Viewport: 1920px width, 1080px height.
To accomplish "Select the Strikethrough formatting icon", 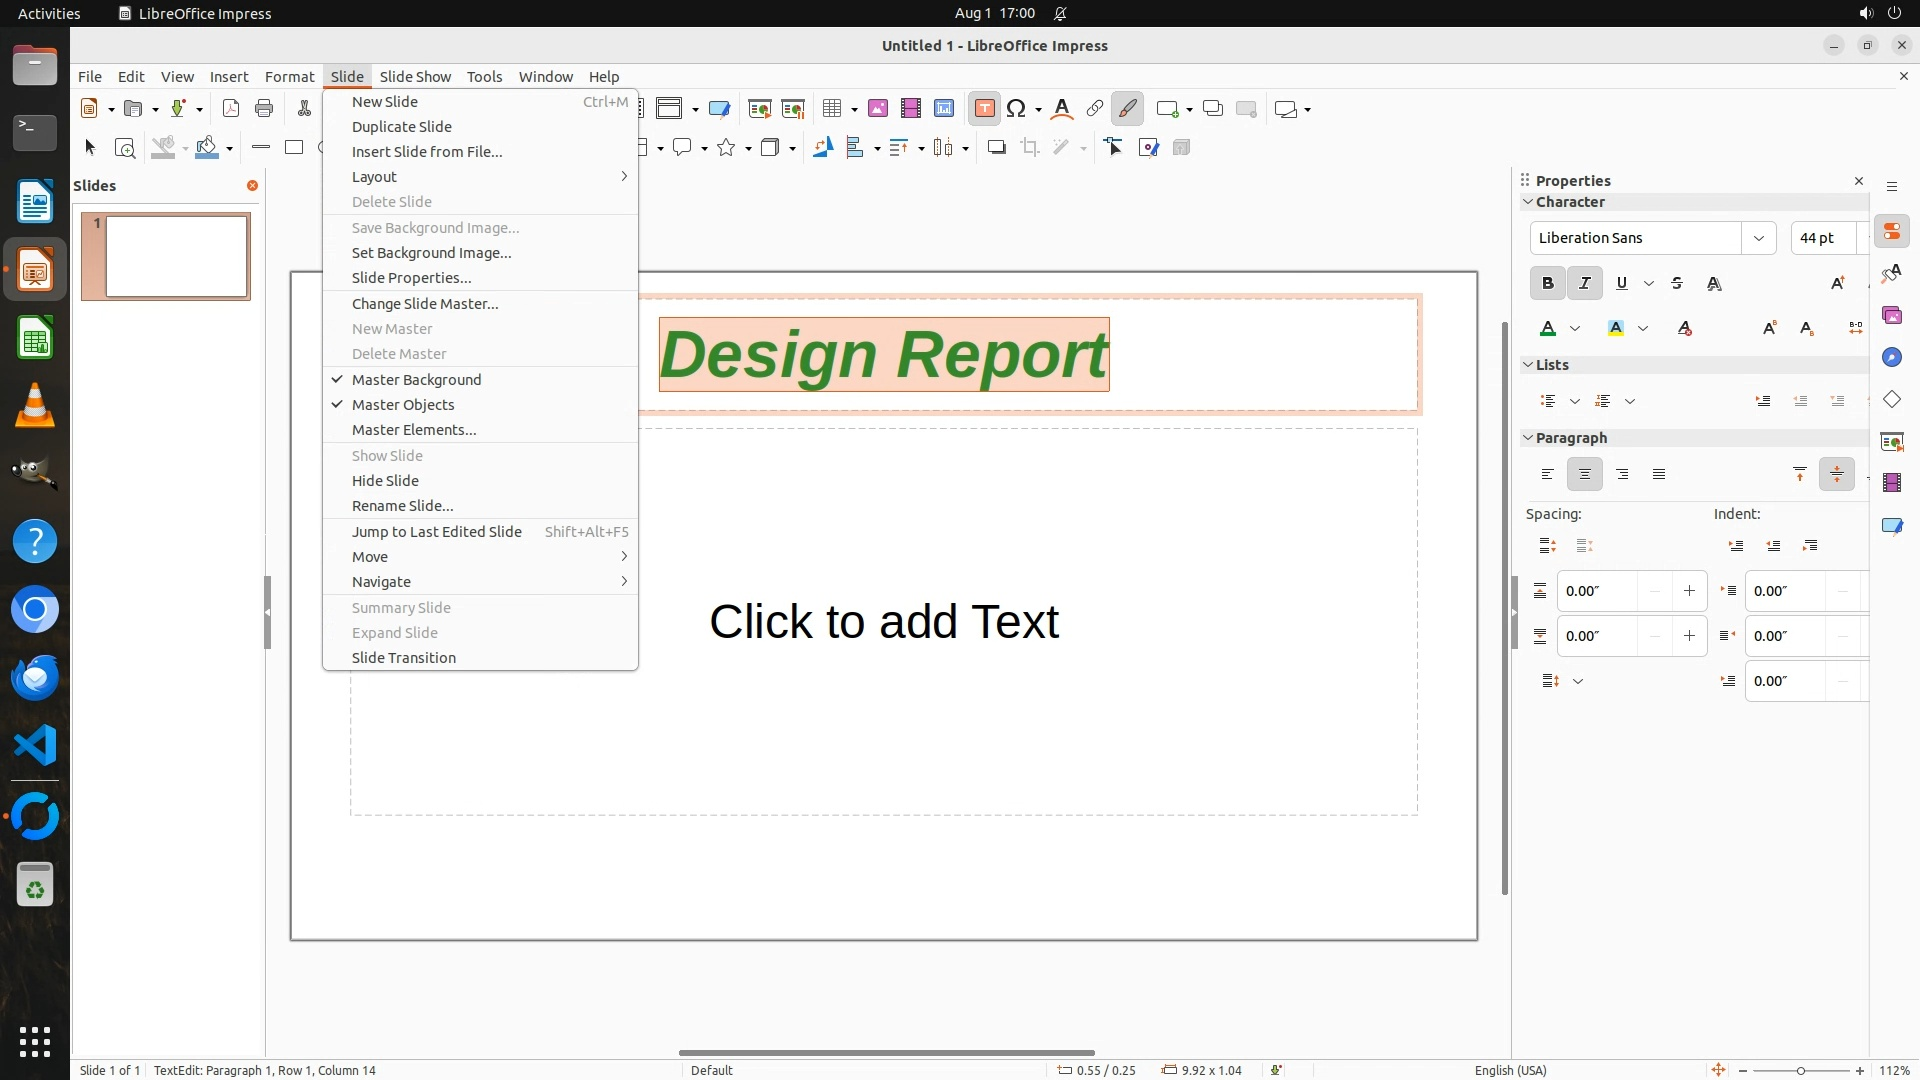I will pos(1677,284).
